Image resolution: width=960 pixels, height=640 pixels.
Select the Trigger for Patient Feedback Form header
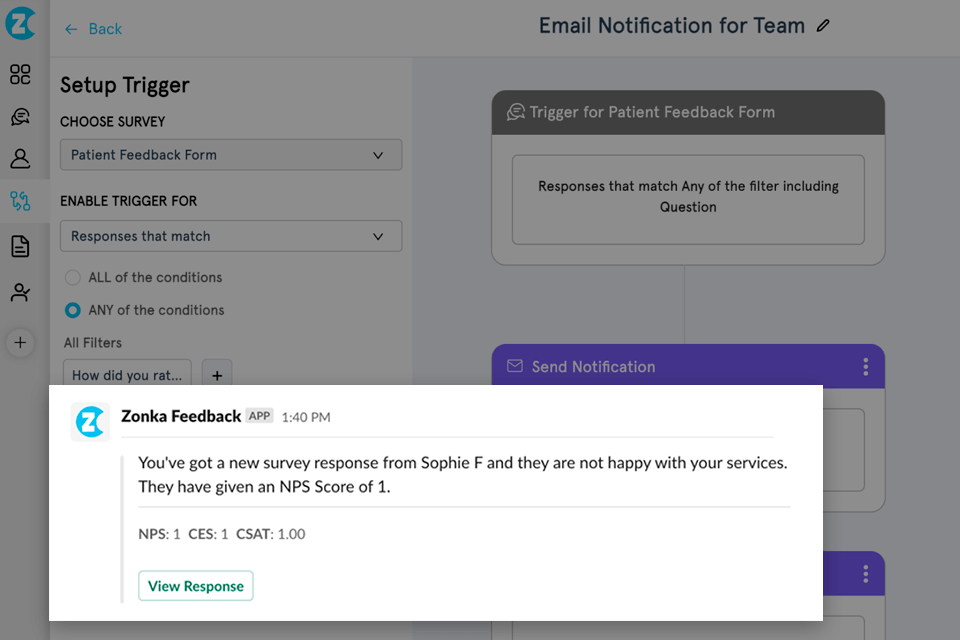pos(688,112)
